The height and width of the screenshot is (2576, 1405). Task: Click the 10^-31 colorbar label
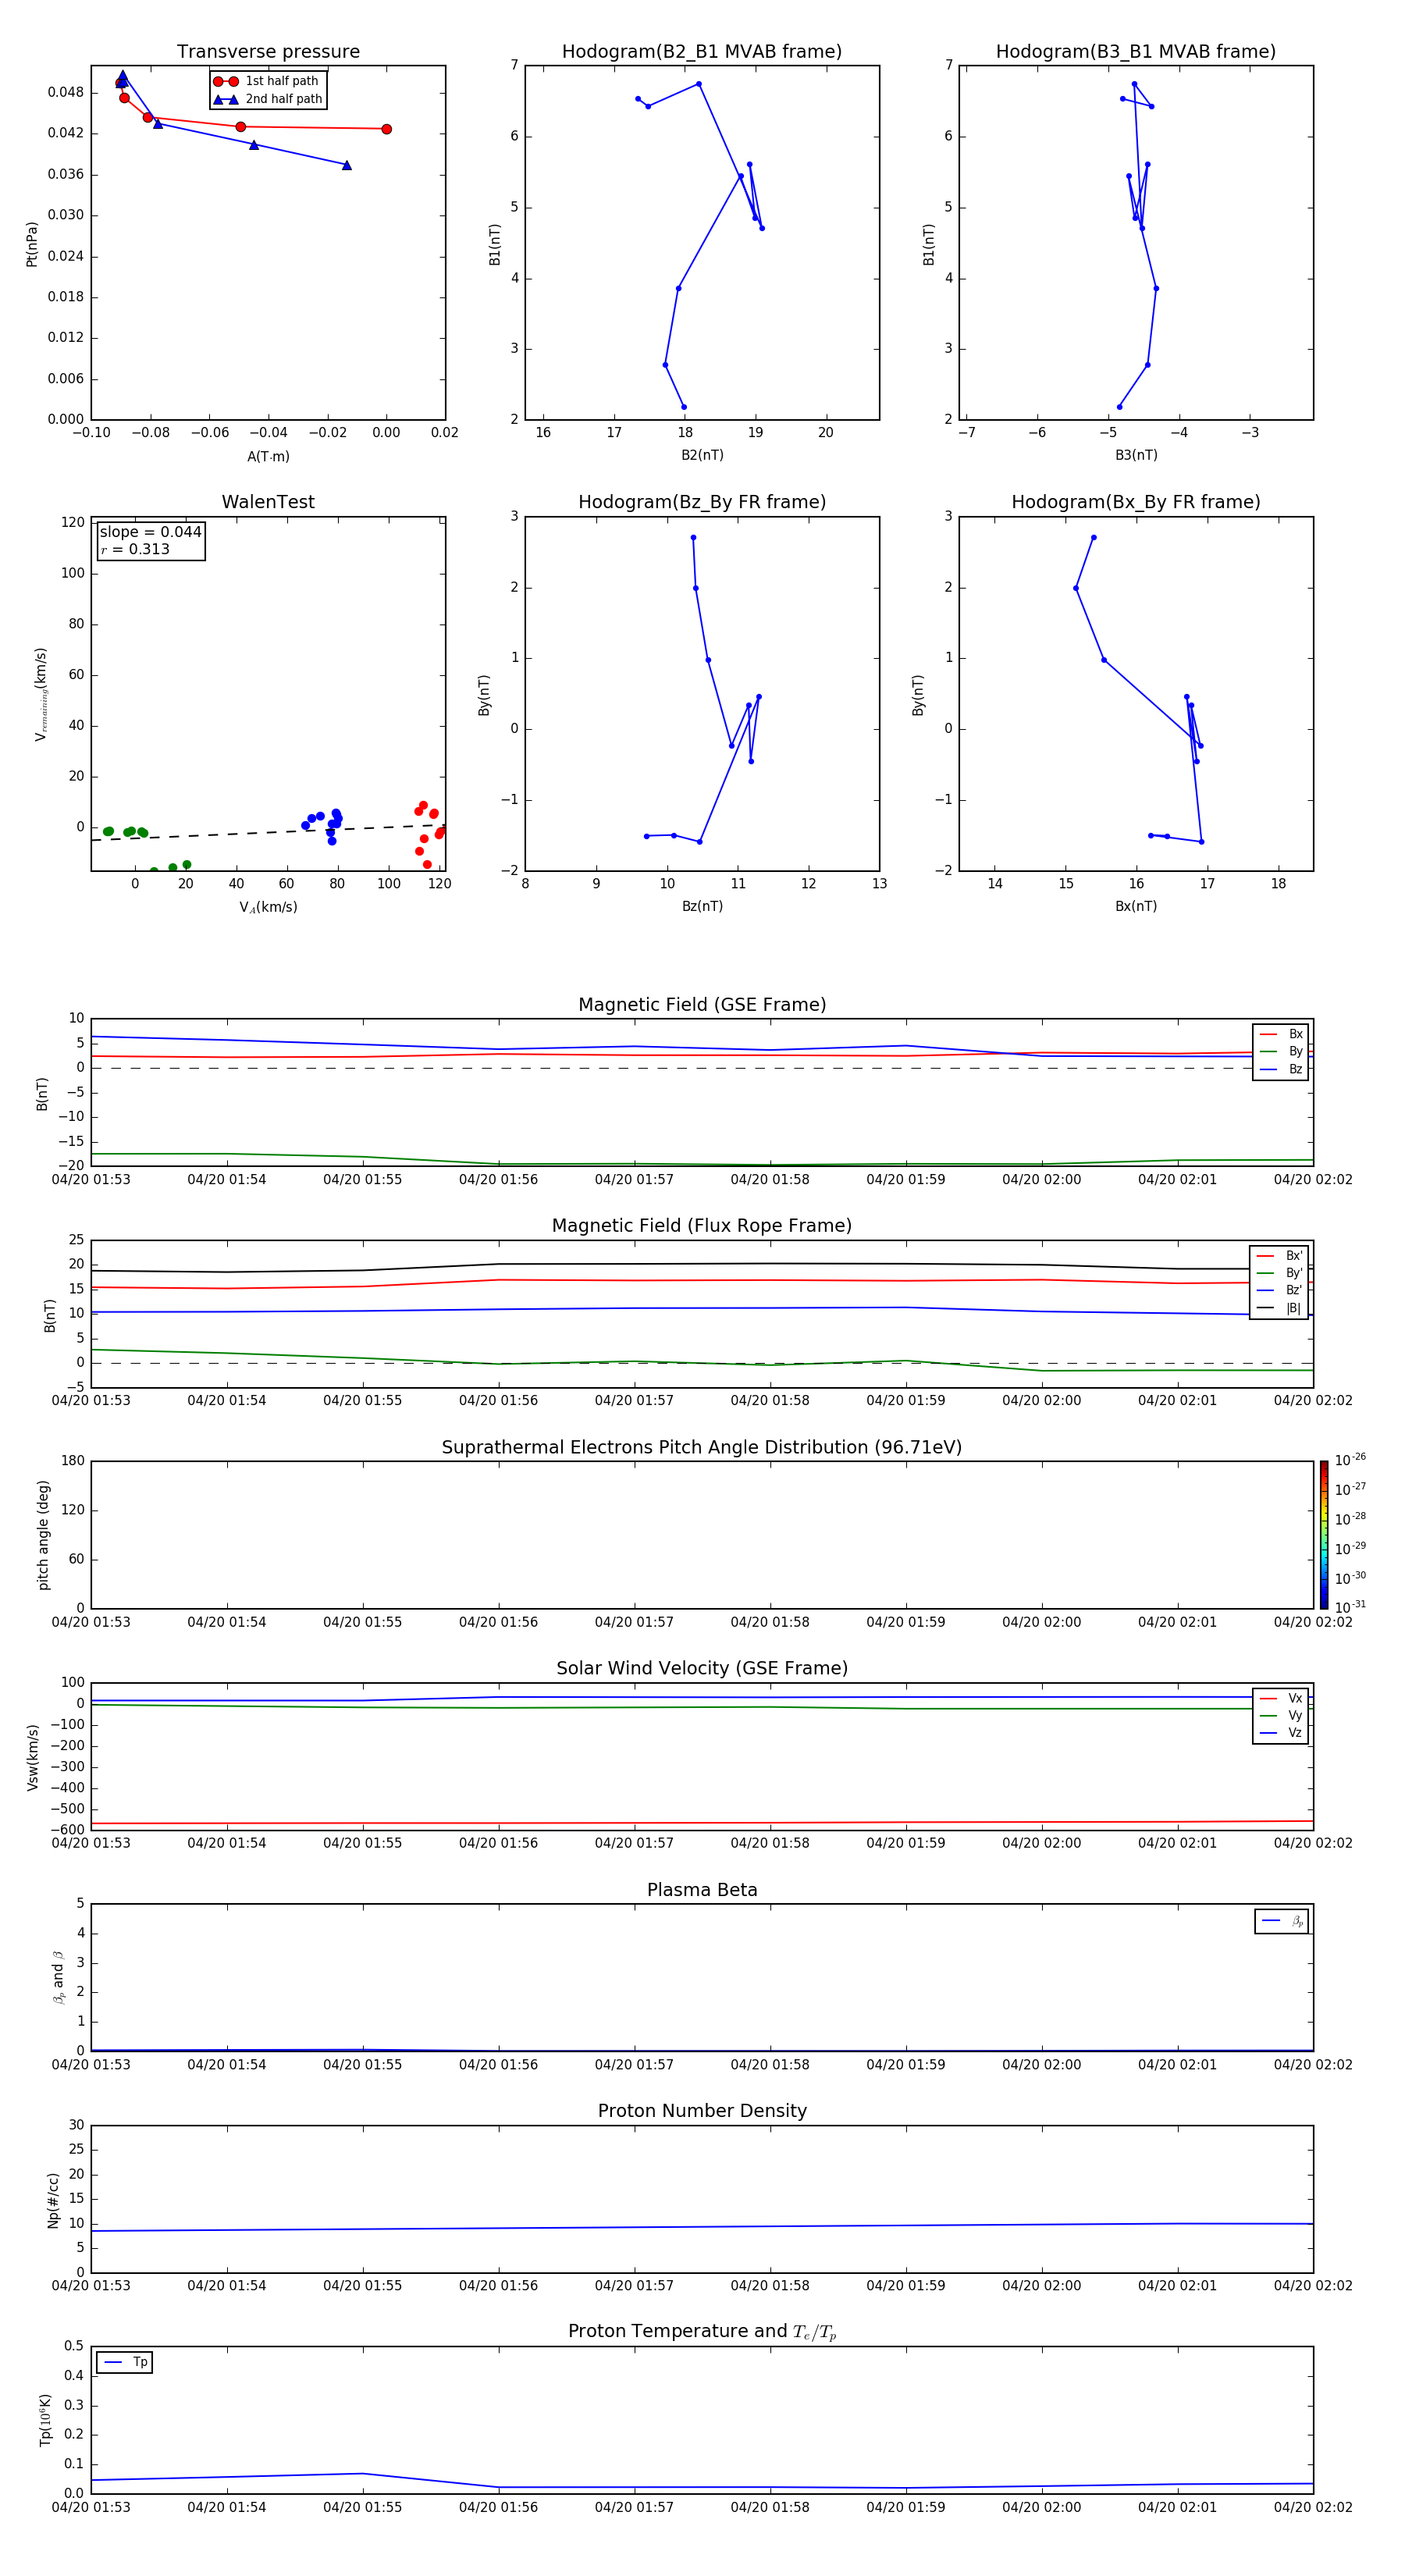(1350, 1607)
